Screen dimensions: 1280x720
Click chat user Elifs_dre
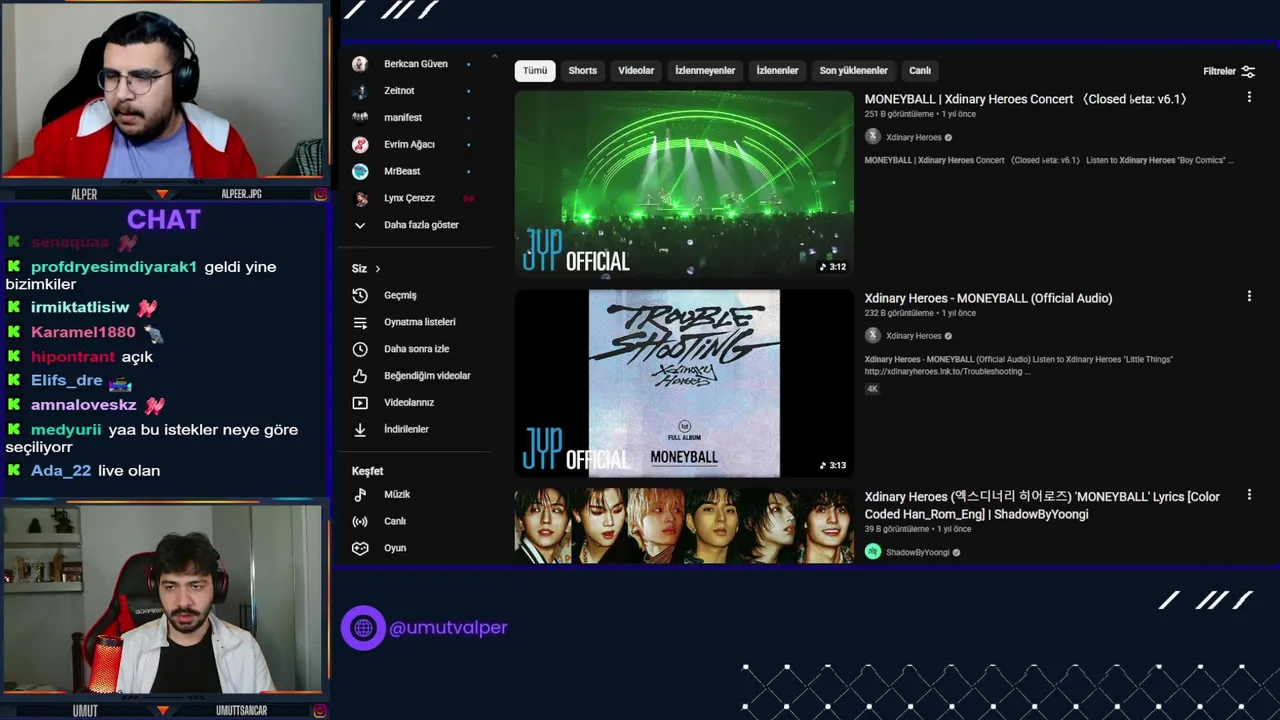coord(67,381)
